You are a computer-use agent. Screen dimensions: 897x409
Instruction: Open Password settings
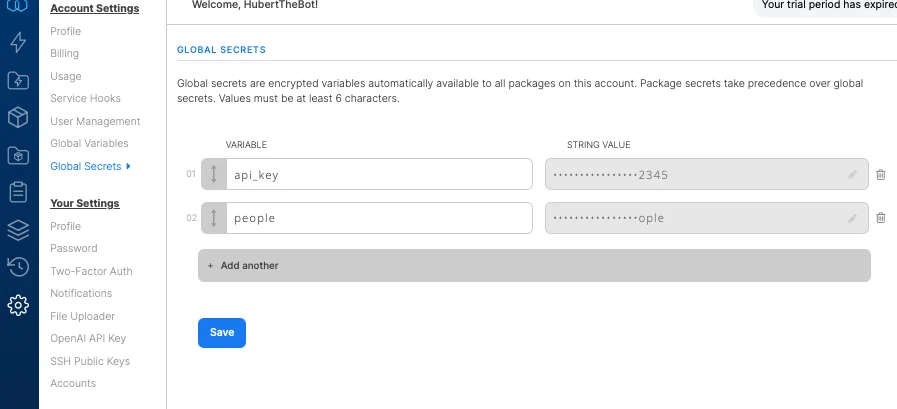74,248
